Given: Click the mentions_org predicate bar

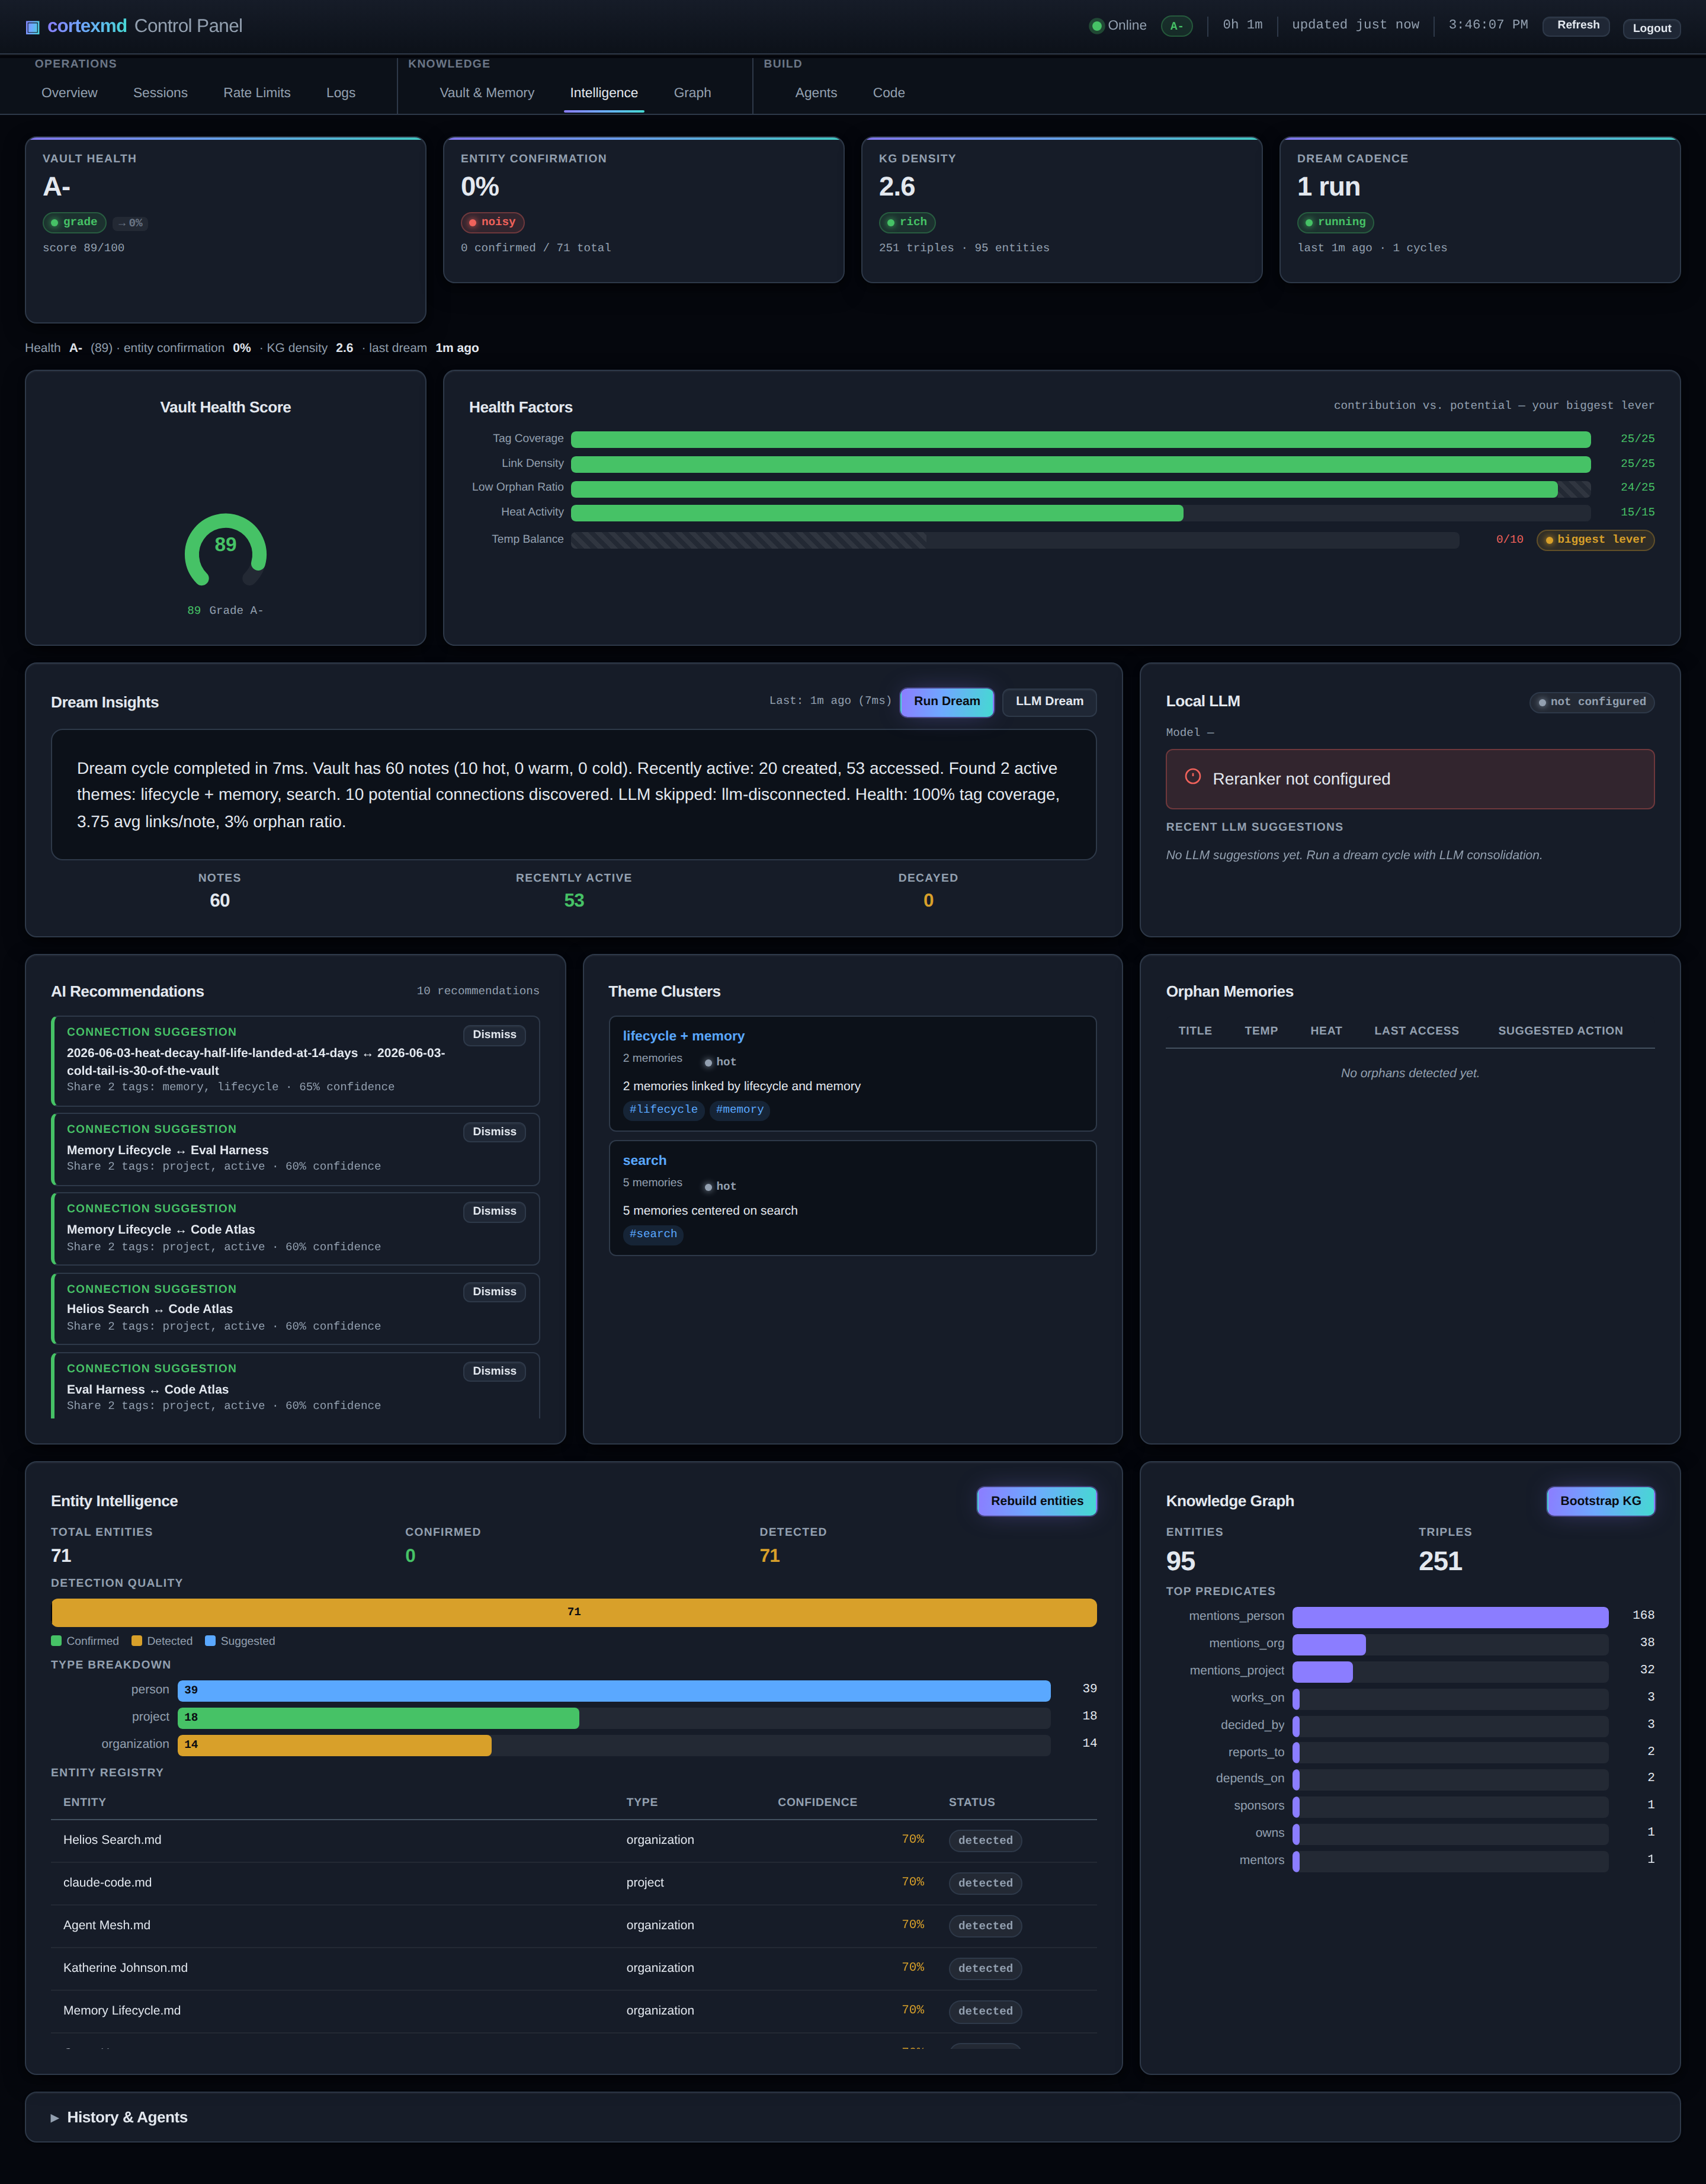Looking at the screenshot, I should click(x=1450, y=1644).
